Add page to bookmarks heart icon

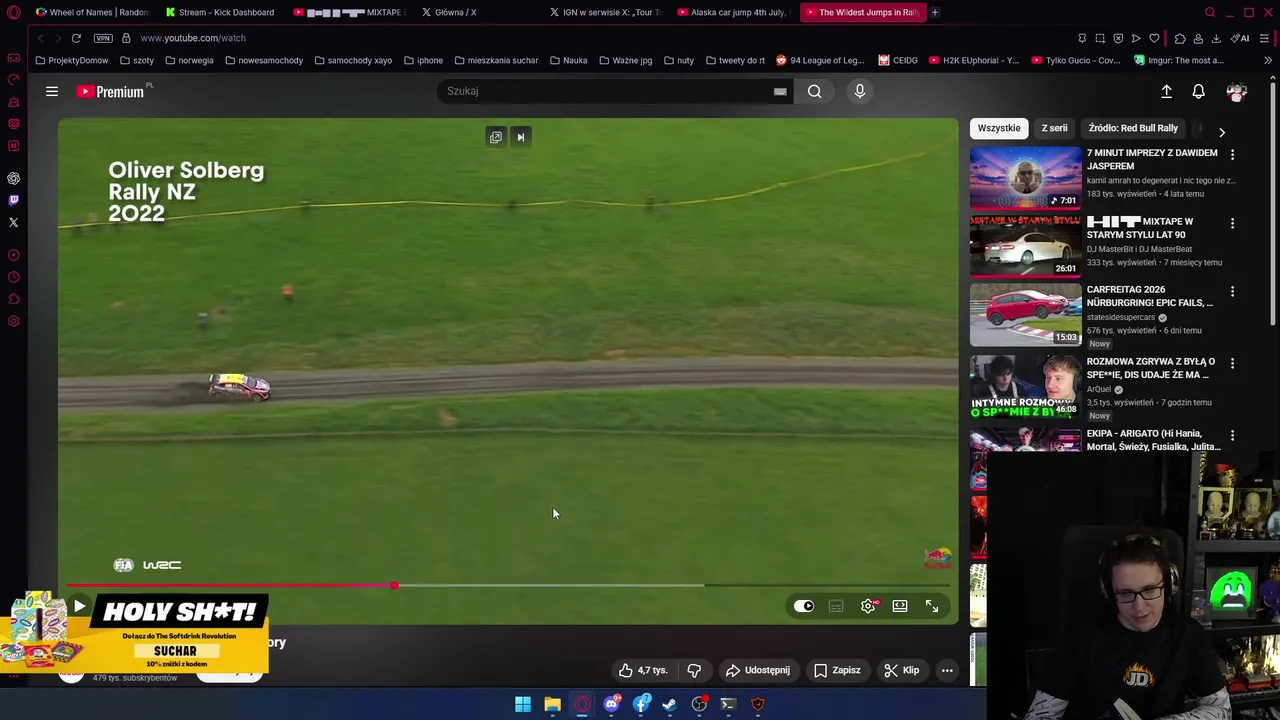[1154, 38]
